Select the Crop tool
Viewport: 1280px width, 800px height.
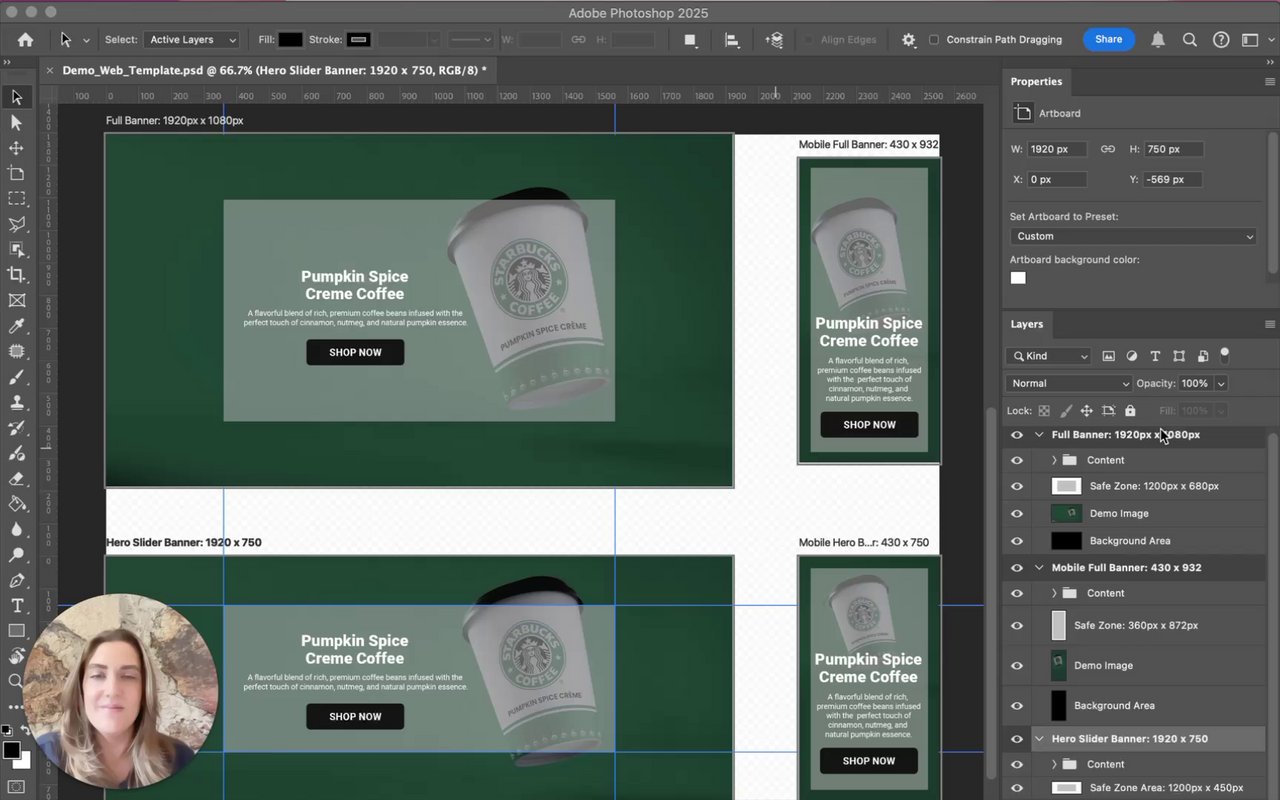pyautogui.click(x=16, y=275)
